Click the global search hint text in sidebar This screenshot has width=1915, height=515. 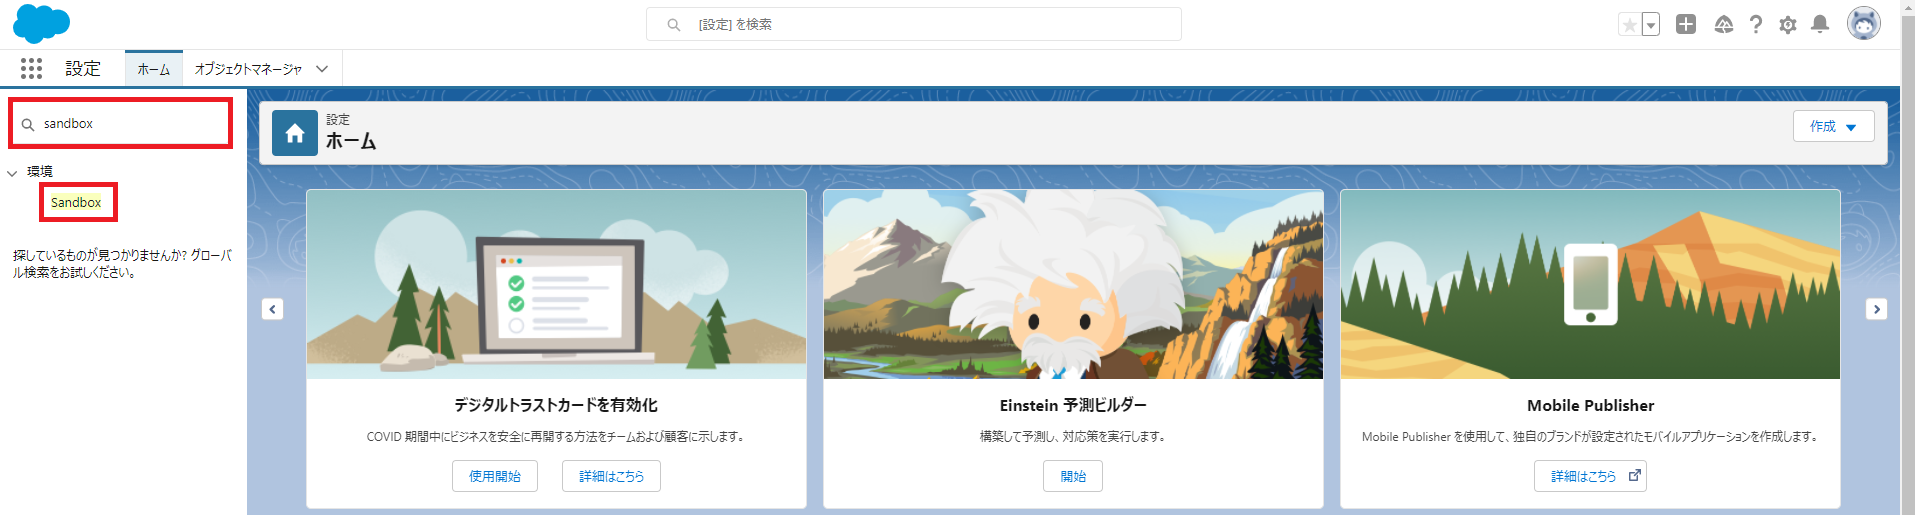coord(121,263)
